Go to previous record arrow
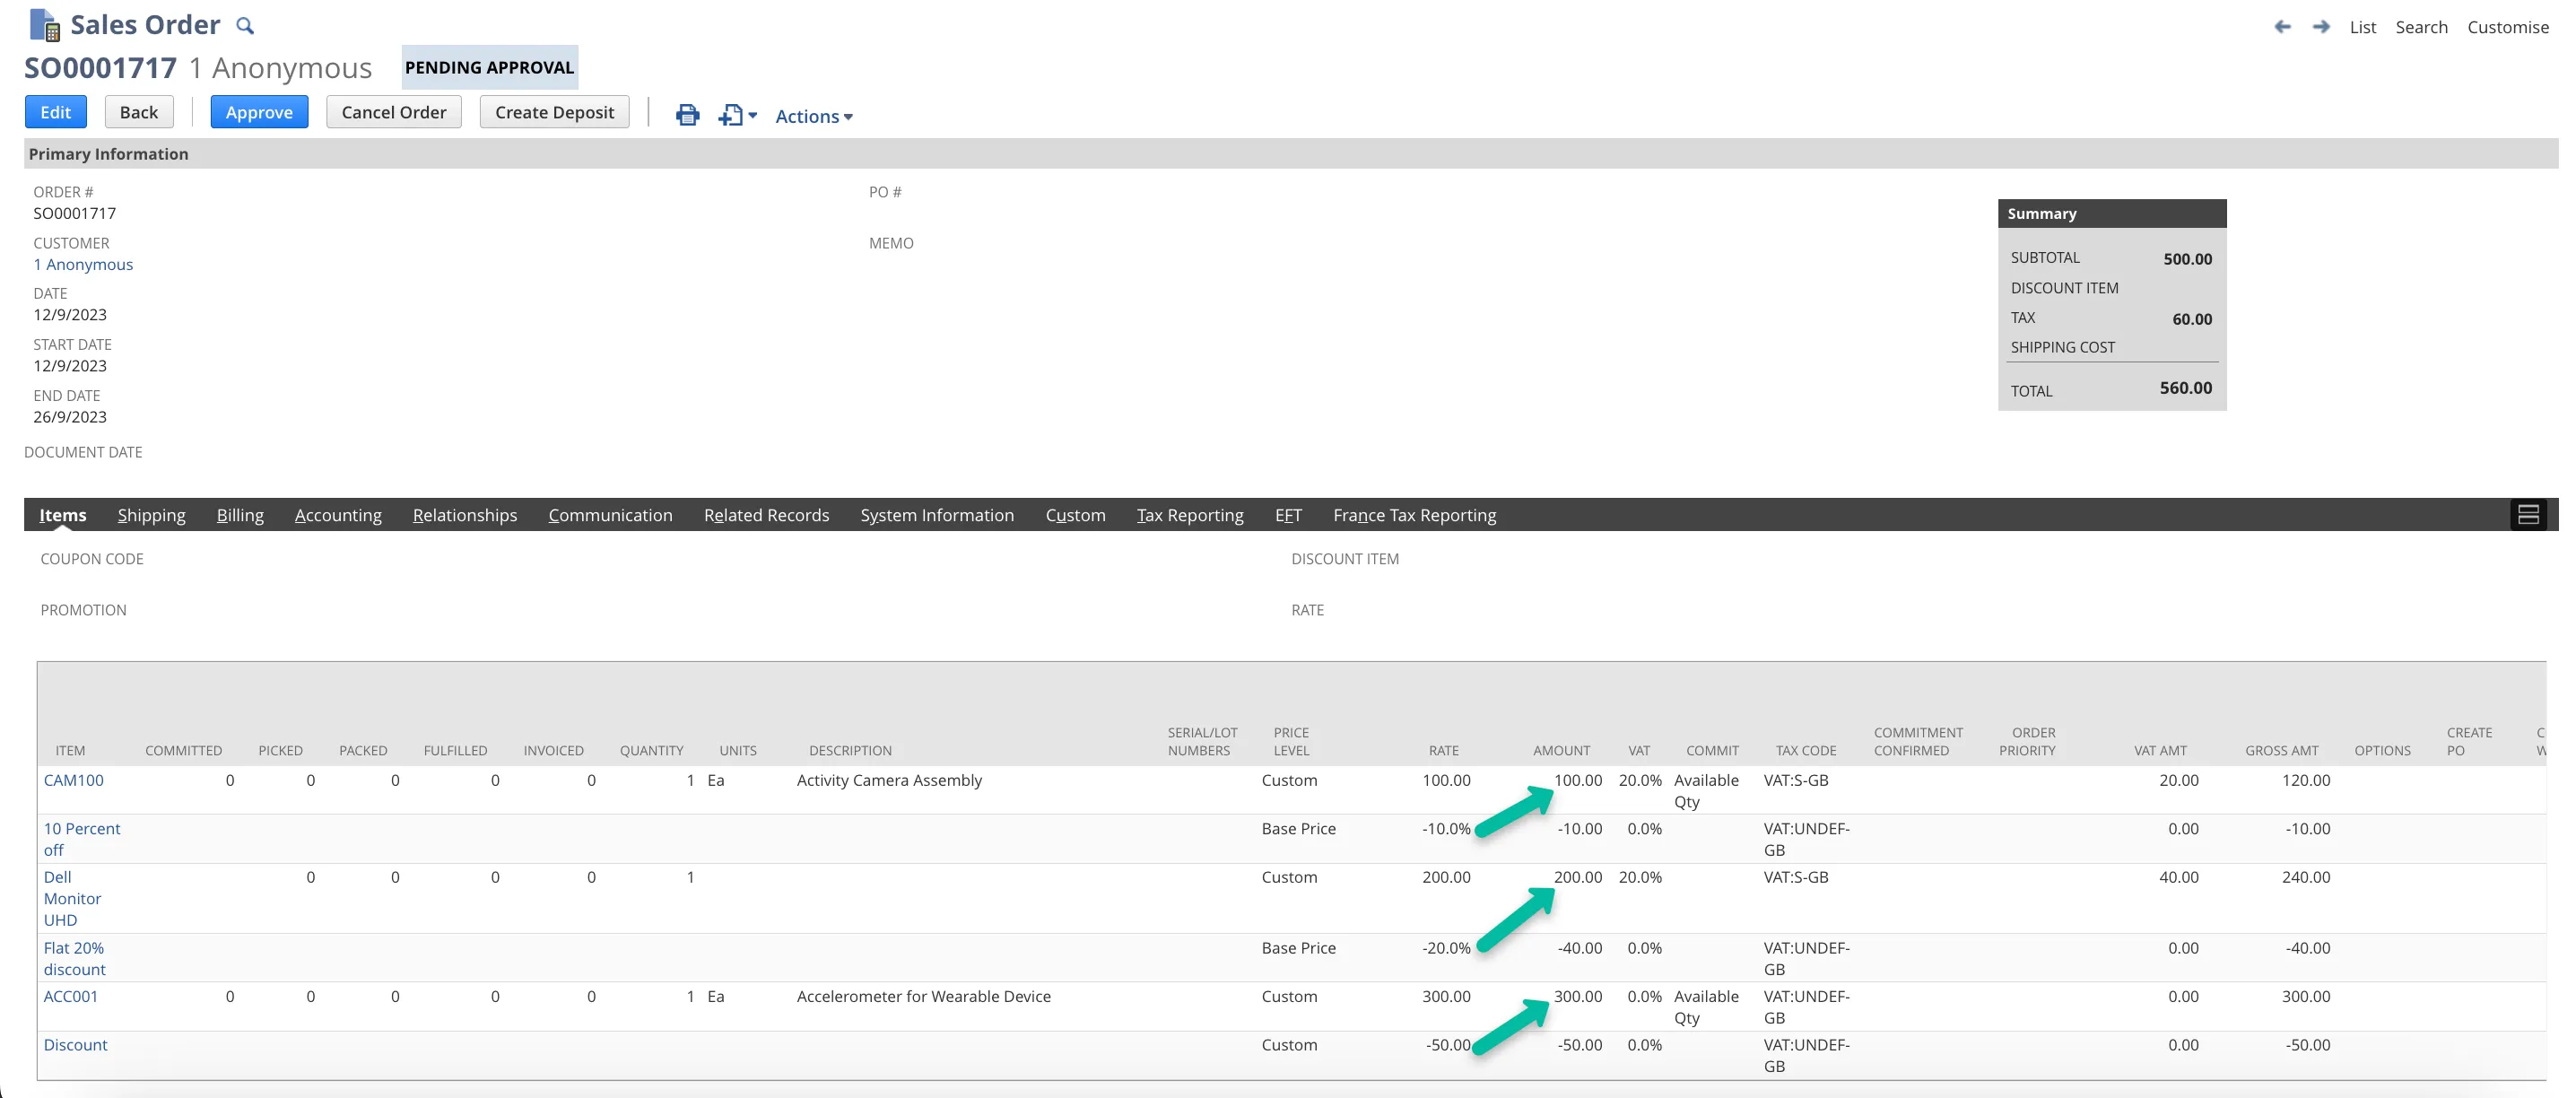This screenshot has height=1098, width=2576. pyautogui.click(x=2282, y=27)
